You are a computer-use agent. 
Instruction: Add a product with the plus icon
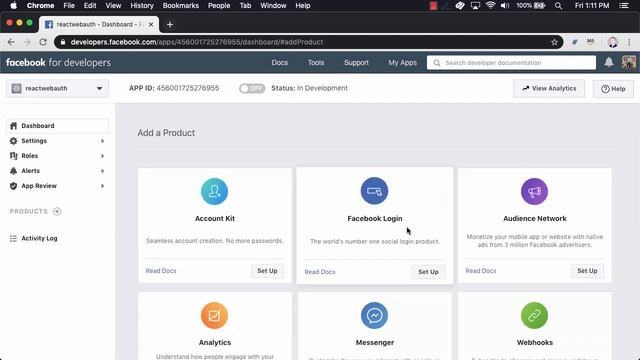tap(57, 211)
